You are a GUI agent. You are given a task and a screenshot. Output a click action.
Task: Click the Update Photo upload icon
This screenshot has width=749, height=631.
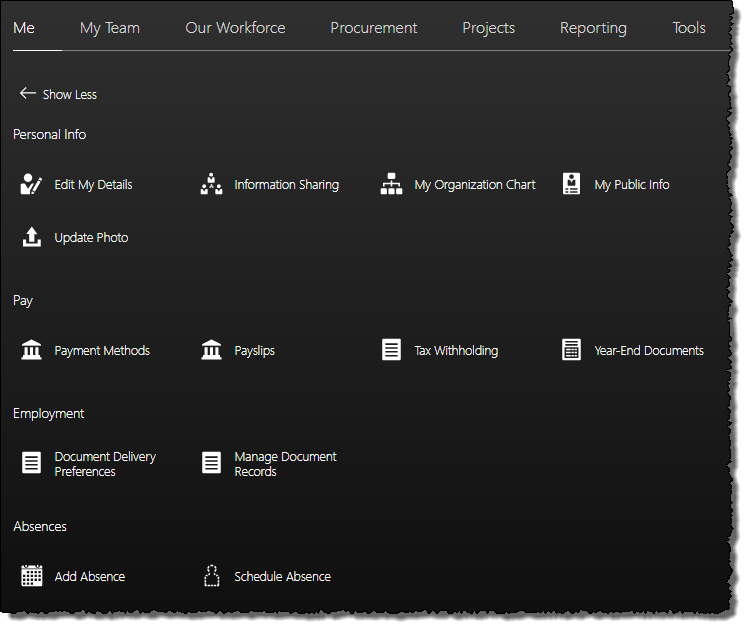tap(32, 237)
